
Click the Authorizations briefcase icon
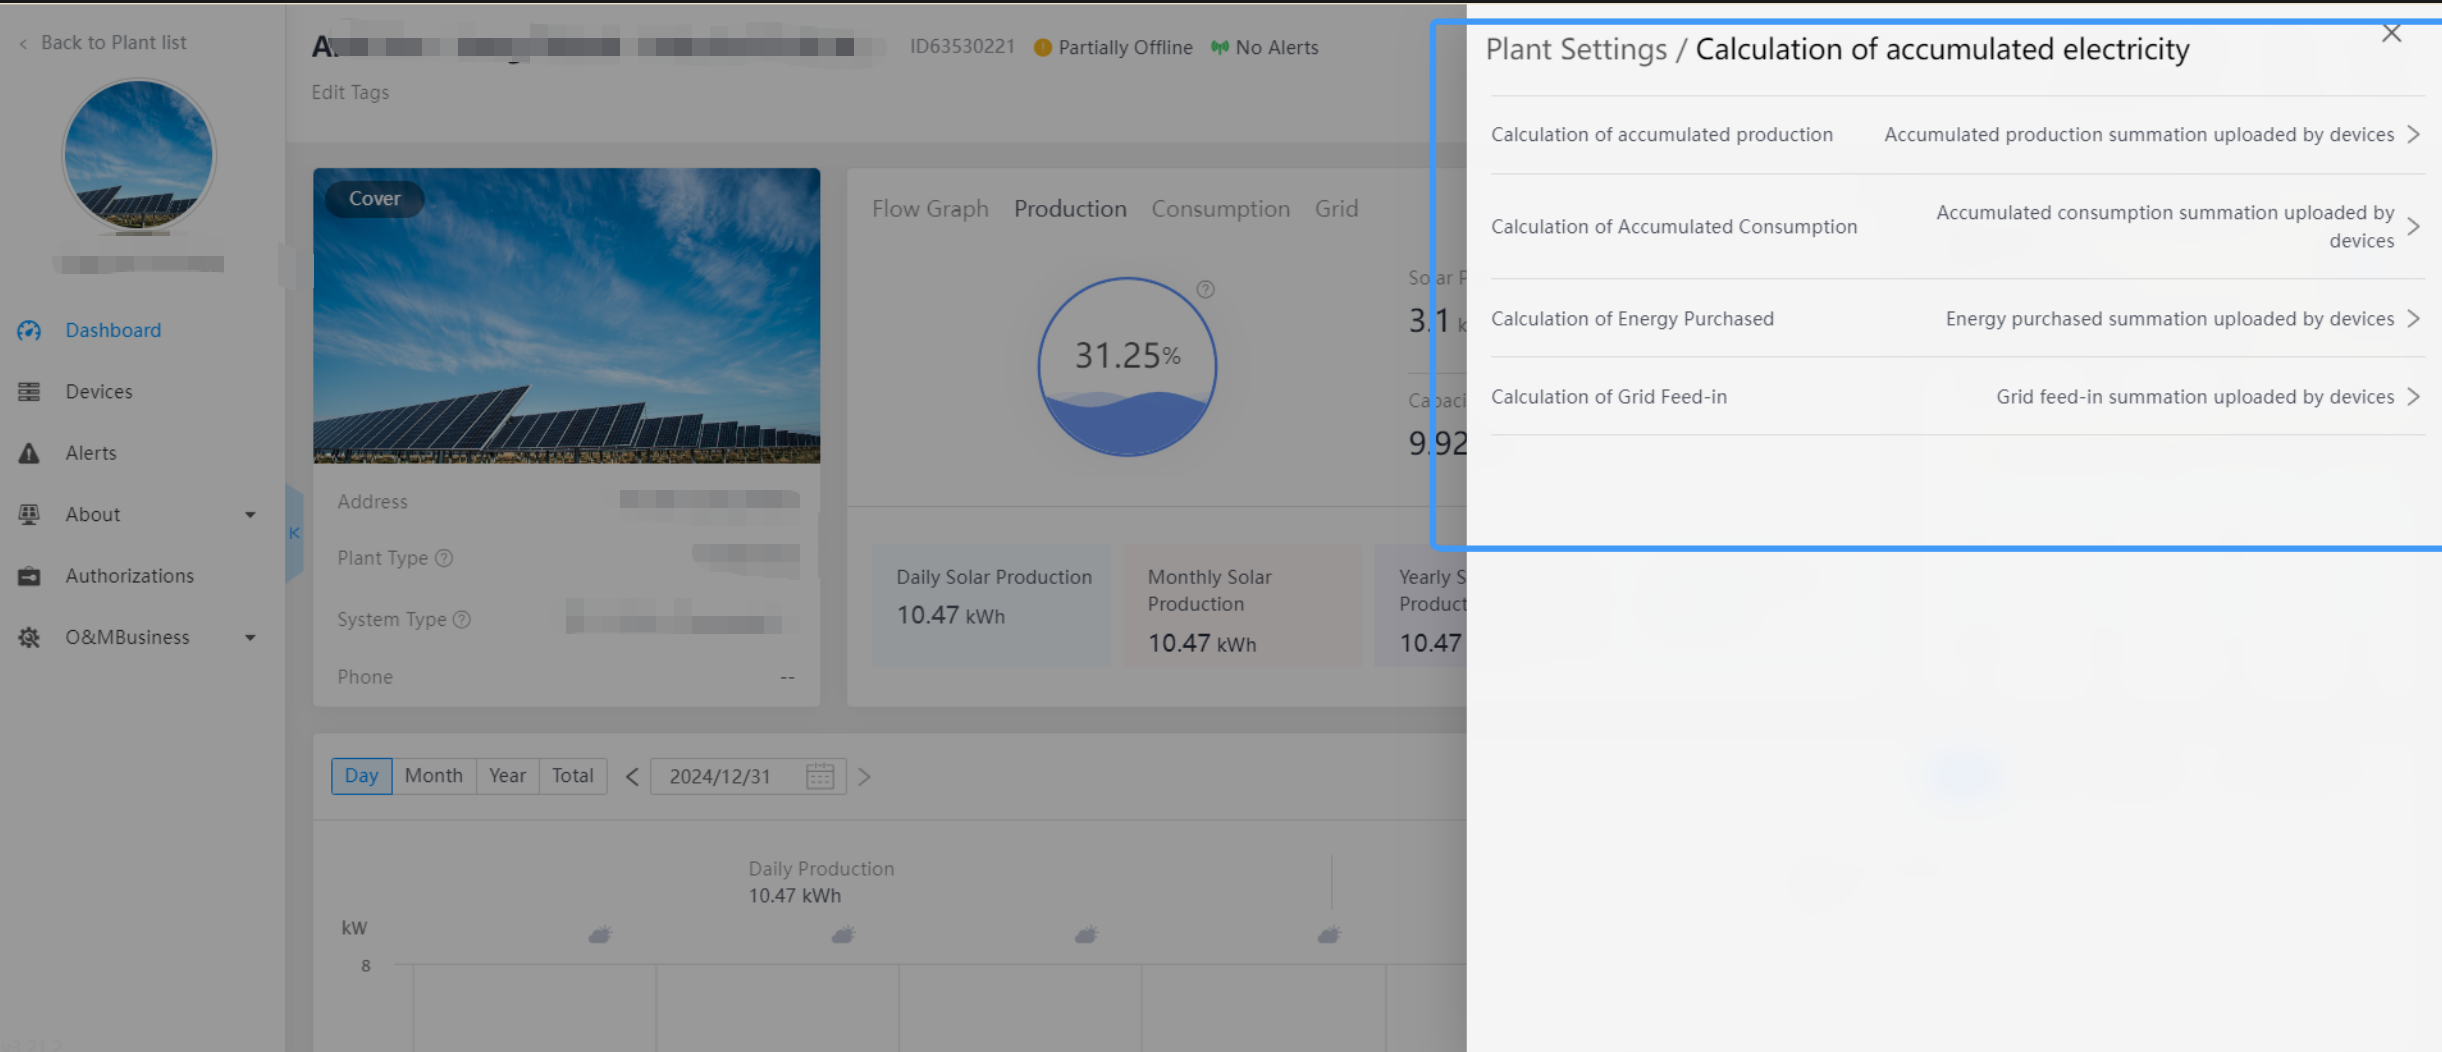click(29, 577)
